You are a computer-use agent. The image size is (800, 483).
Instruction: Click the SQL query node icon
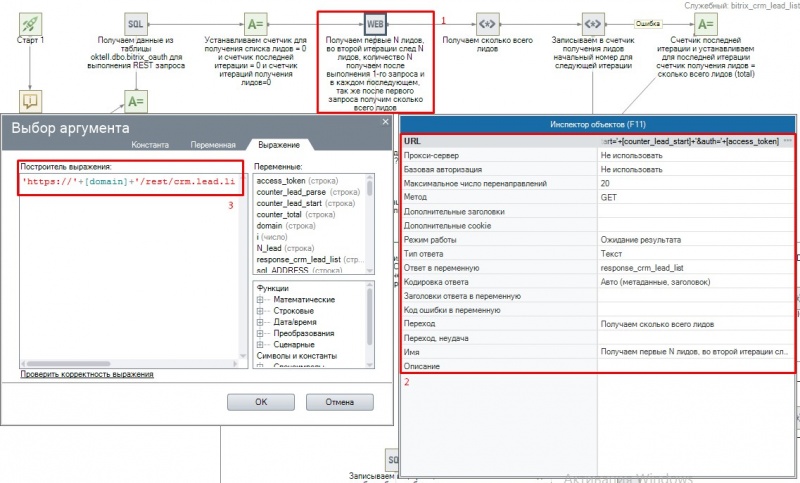[136, 24]
